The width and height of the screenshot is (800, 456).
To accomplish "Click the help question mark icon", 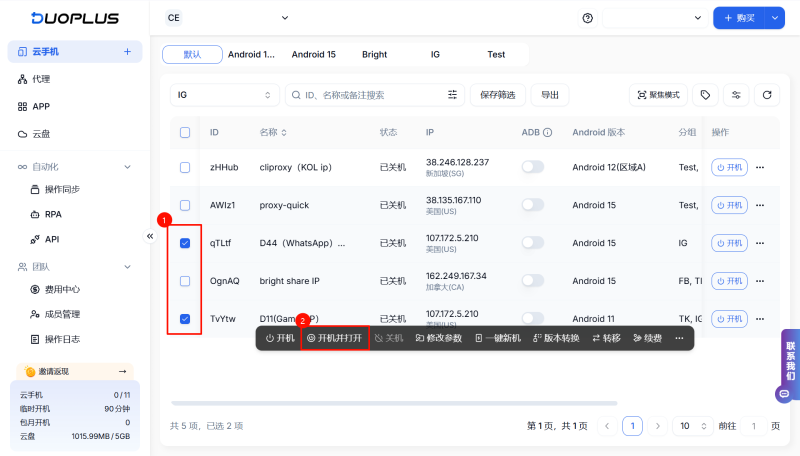I will (x=587, y=18).
